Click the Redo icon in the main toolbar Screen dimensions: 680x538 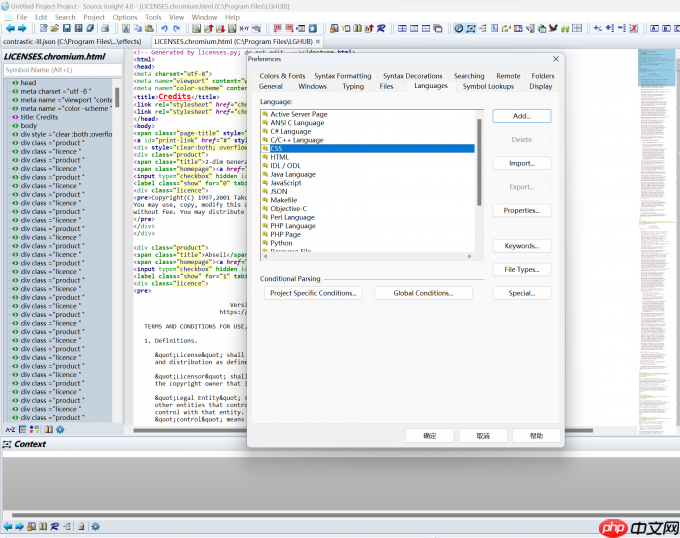pos(177,28)
